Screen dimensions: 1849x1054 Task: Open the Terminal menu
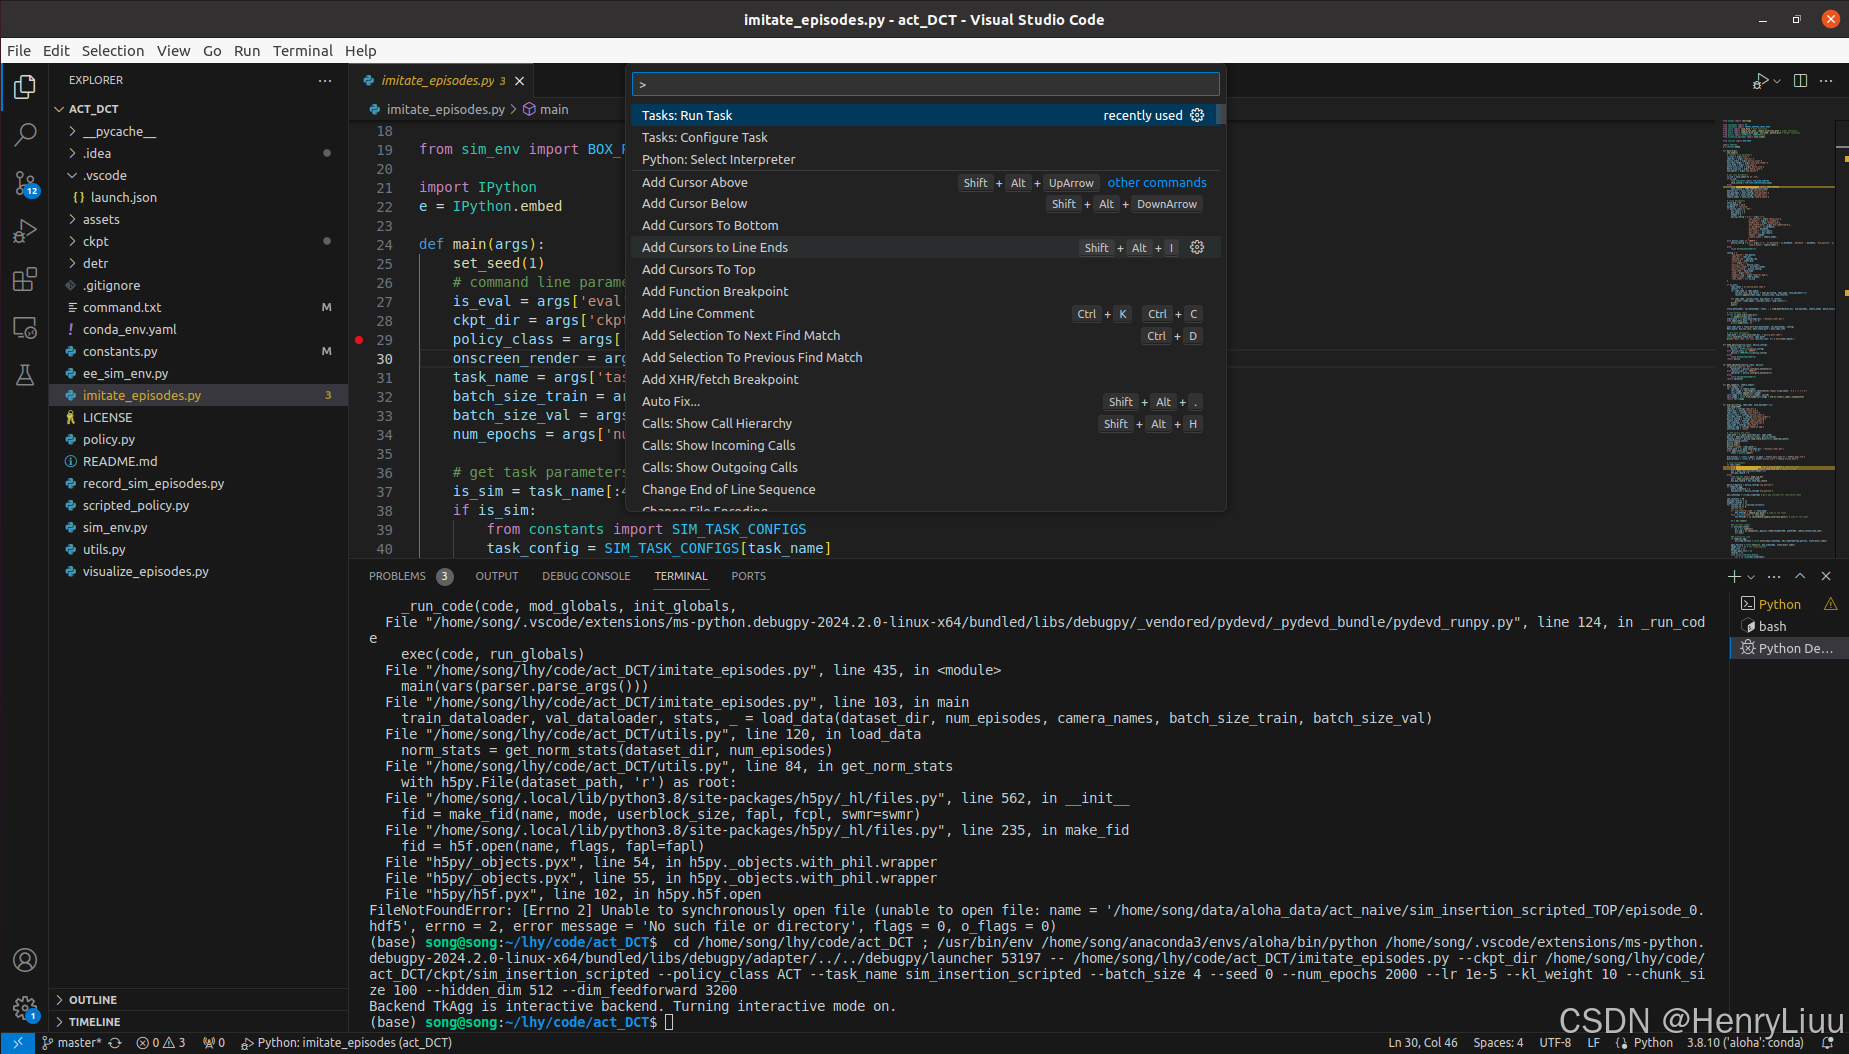[302, 51]
